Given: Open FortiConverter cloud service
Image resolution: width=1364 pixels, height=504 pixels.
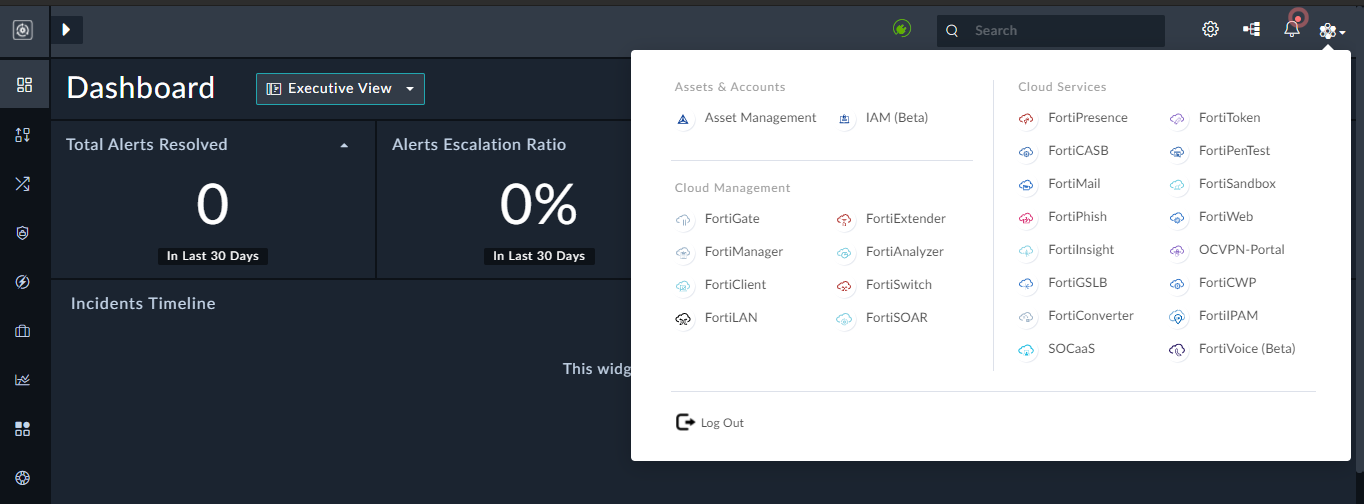Looking at the screenshot, I should 1091,316.
